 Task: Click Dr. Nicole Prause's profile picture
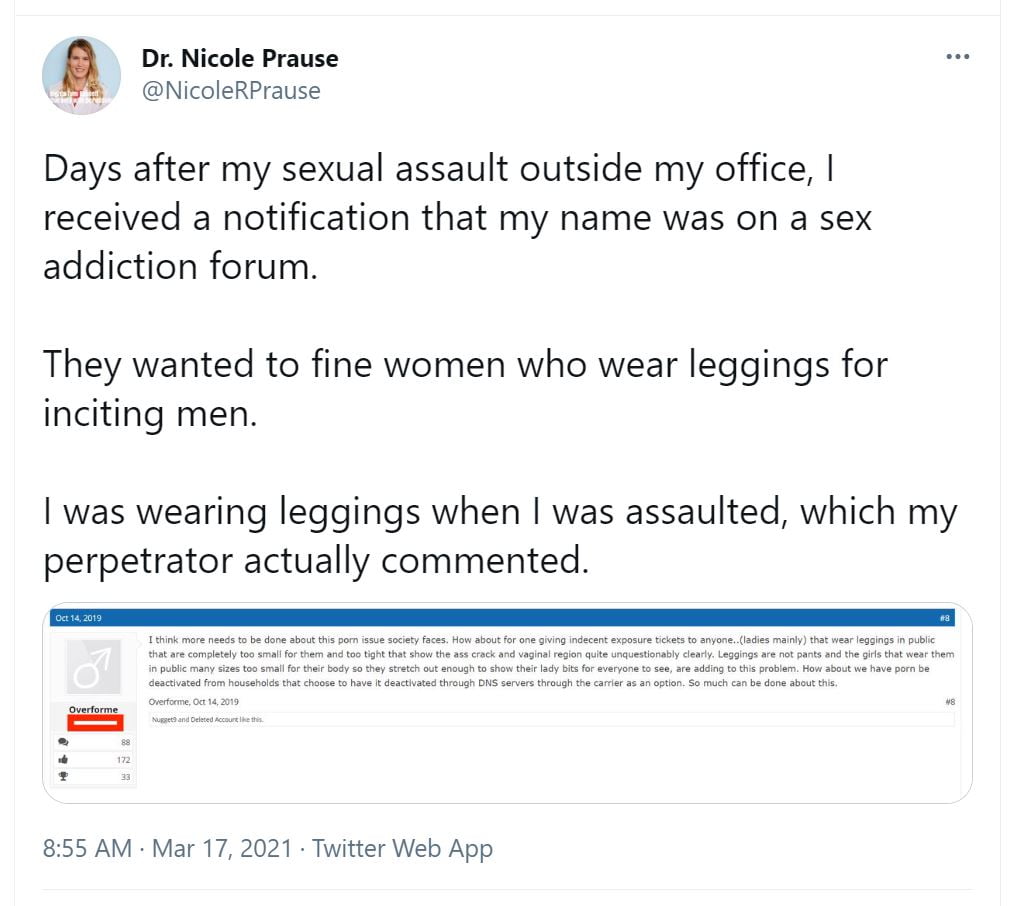coord(81,76)
